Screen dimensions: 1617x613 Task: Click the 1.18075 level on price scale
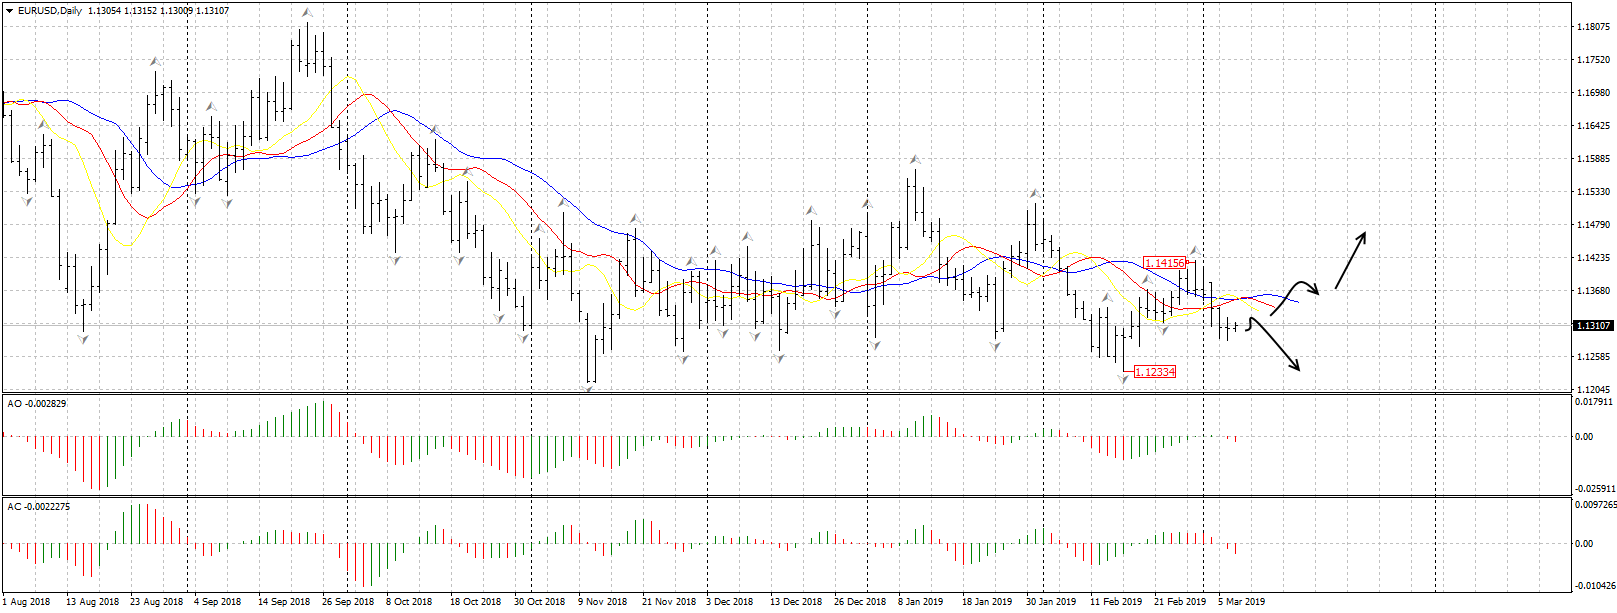(1592, 27)
